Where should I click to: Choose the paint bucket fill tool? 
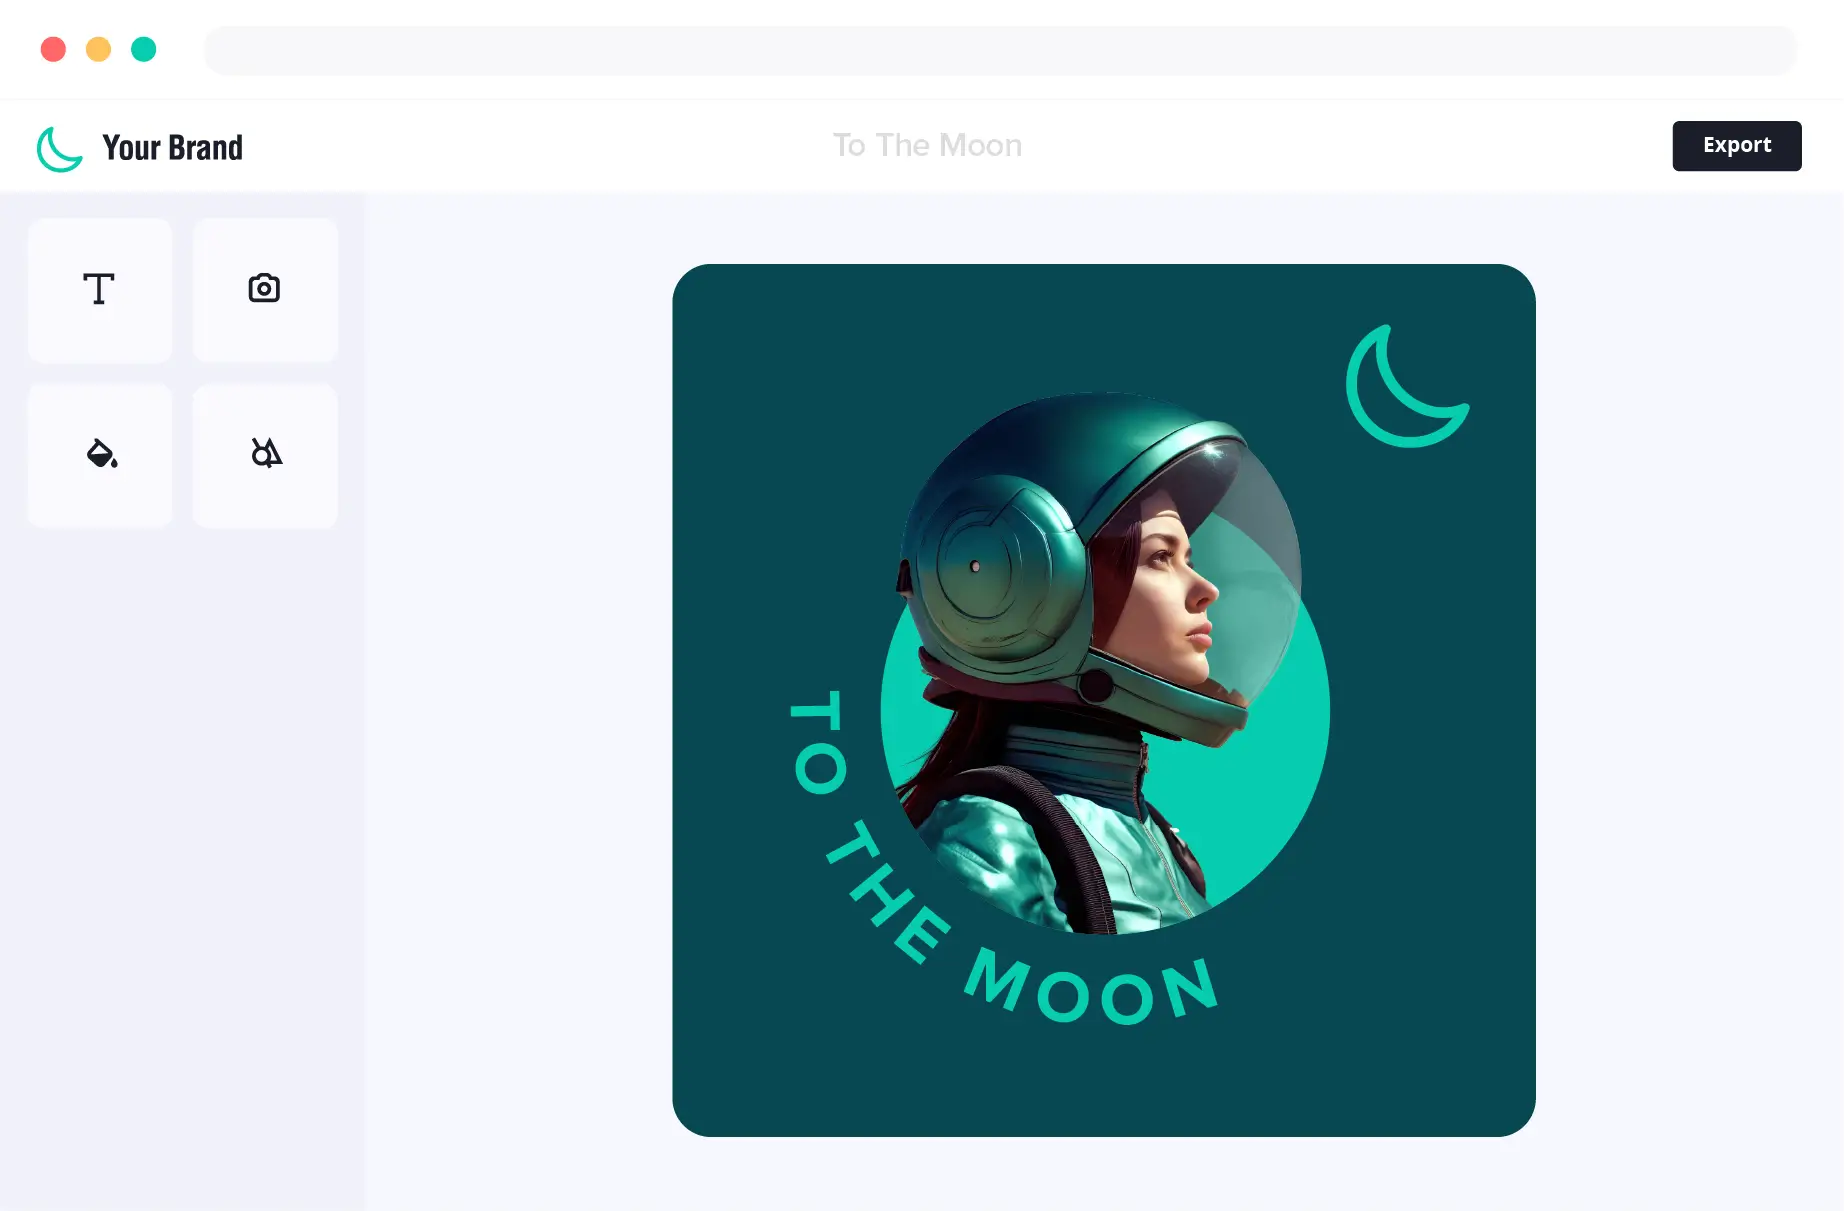100,455
